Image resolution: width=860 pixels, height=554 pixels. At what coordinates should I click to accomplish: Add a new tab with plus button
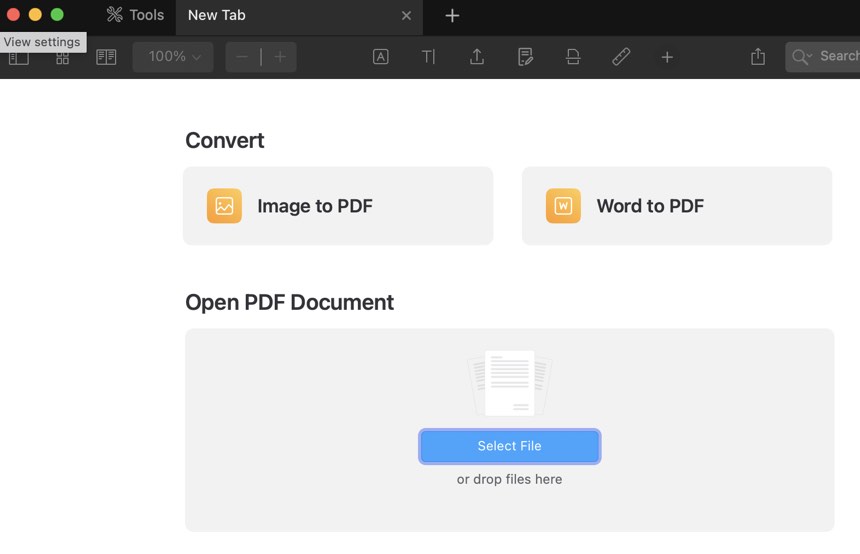[x=452, y=16]
